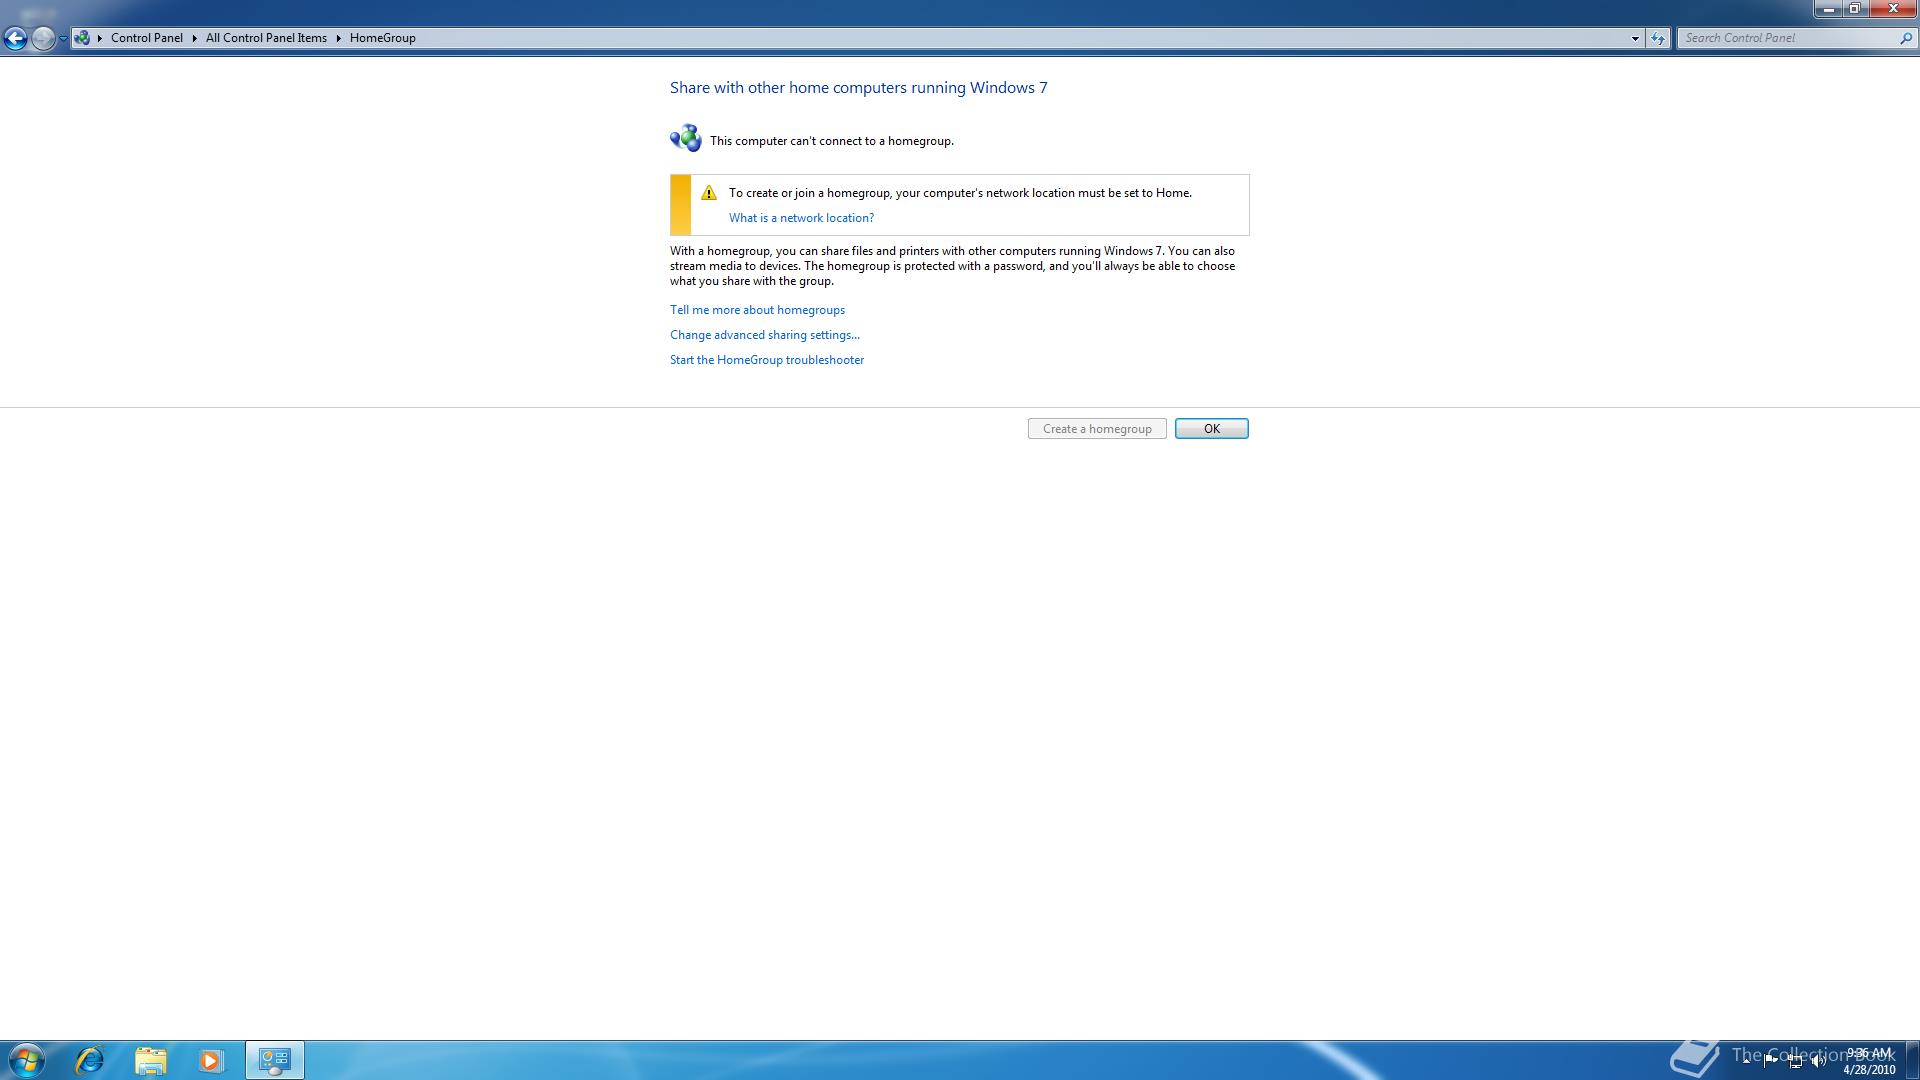Navigate to All Control Panel Items breadcrumb
The width and height of the screenshot is (1920, 1080).
[x=266, y=38]
